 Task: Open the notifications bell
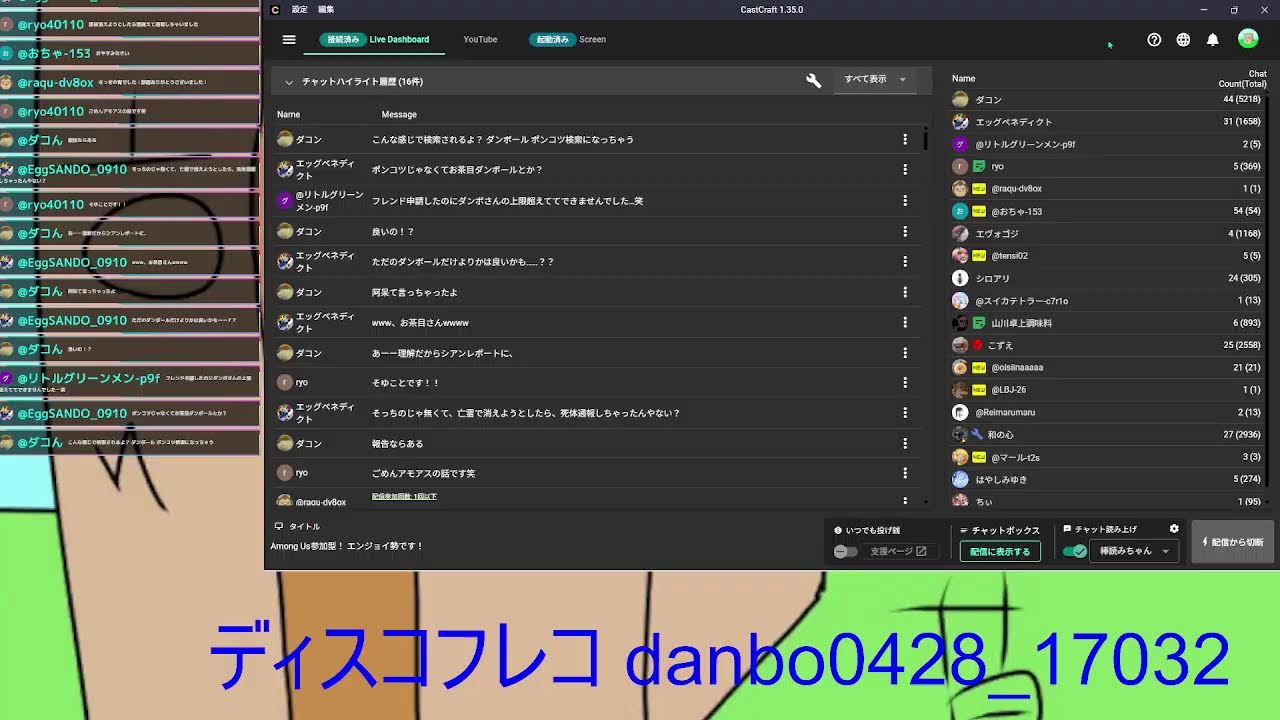[1212, 40]
